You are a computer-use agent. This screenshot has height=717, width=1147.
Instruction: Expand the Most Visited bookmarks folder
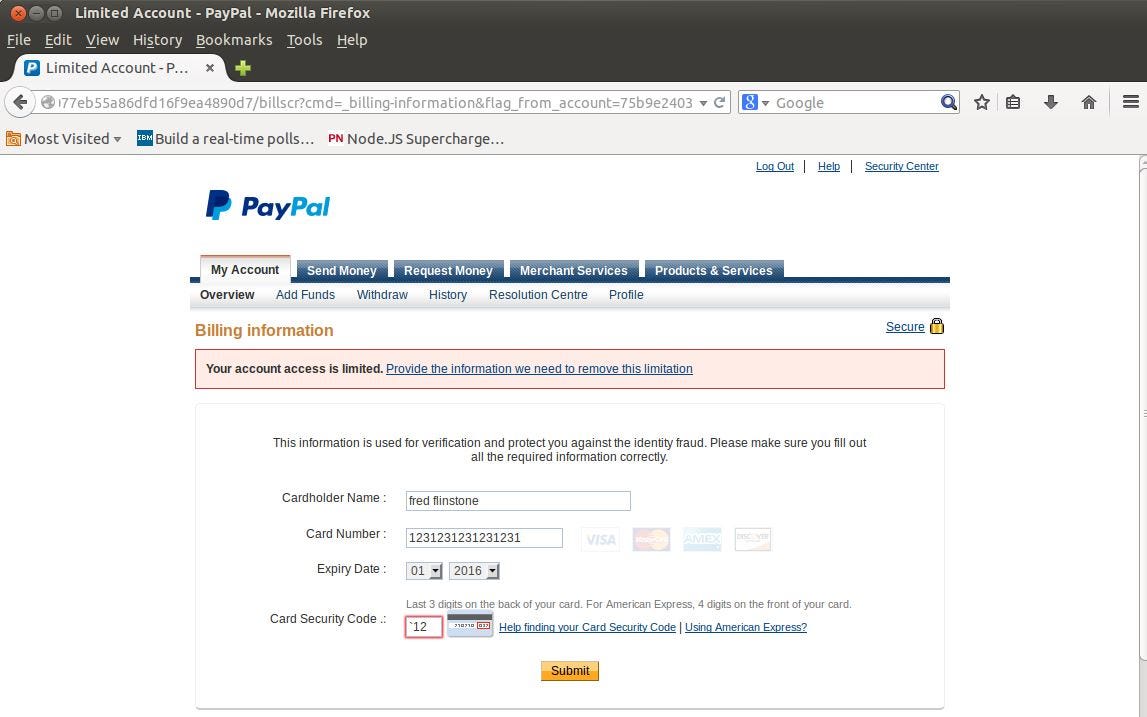point(64,138)
